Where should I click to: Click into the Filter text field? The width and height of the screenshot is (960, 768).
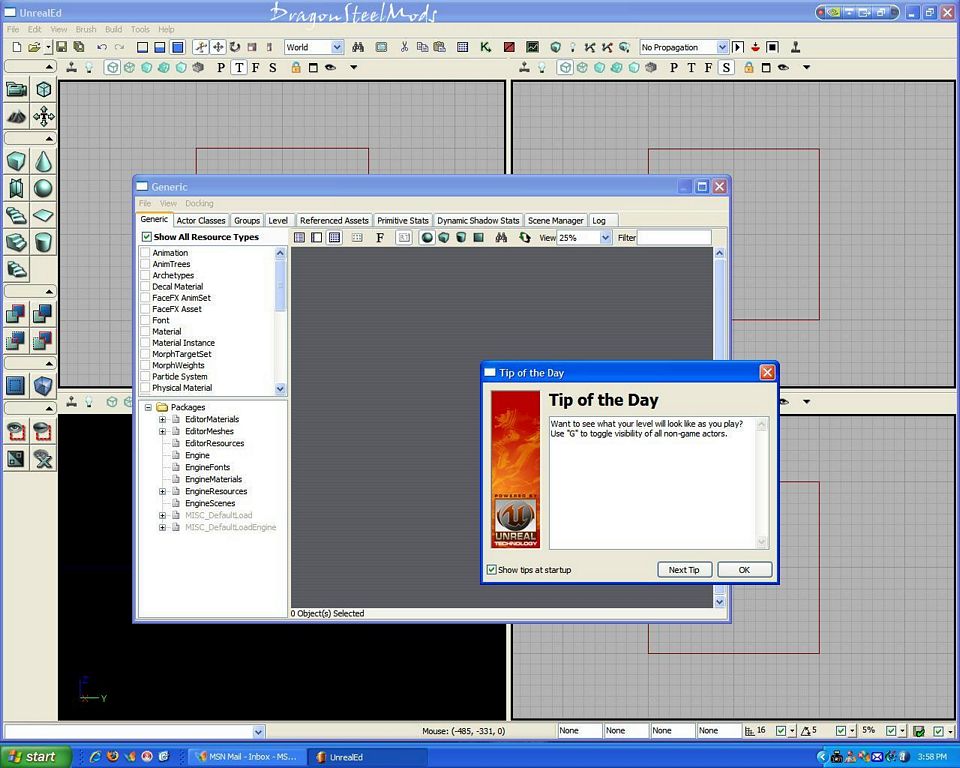click(674, 238)
